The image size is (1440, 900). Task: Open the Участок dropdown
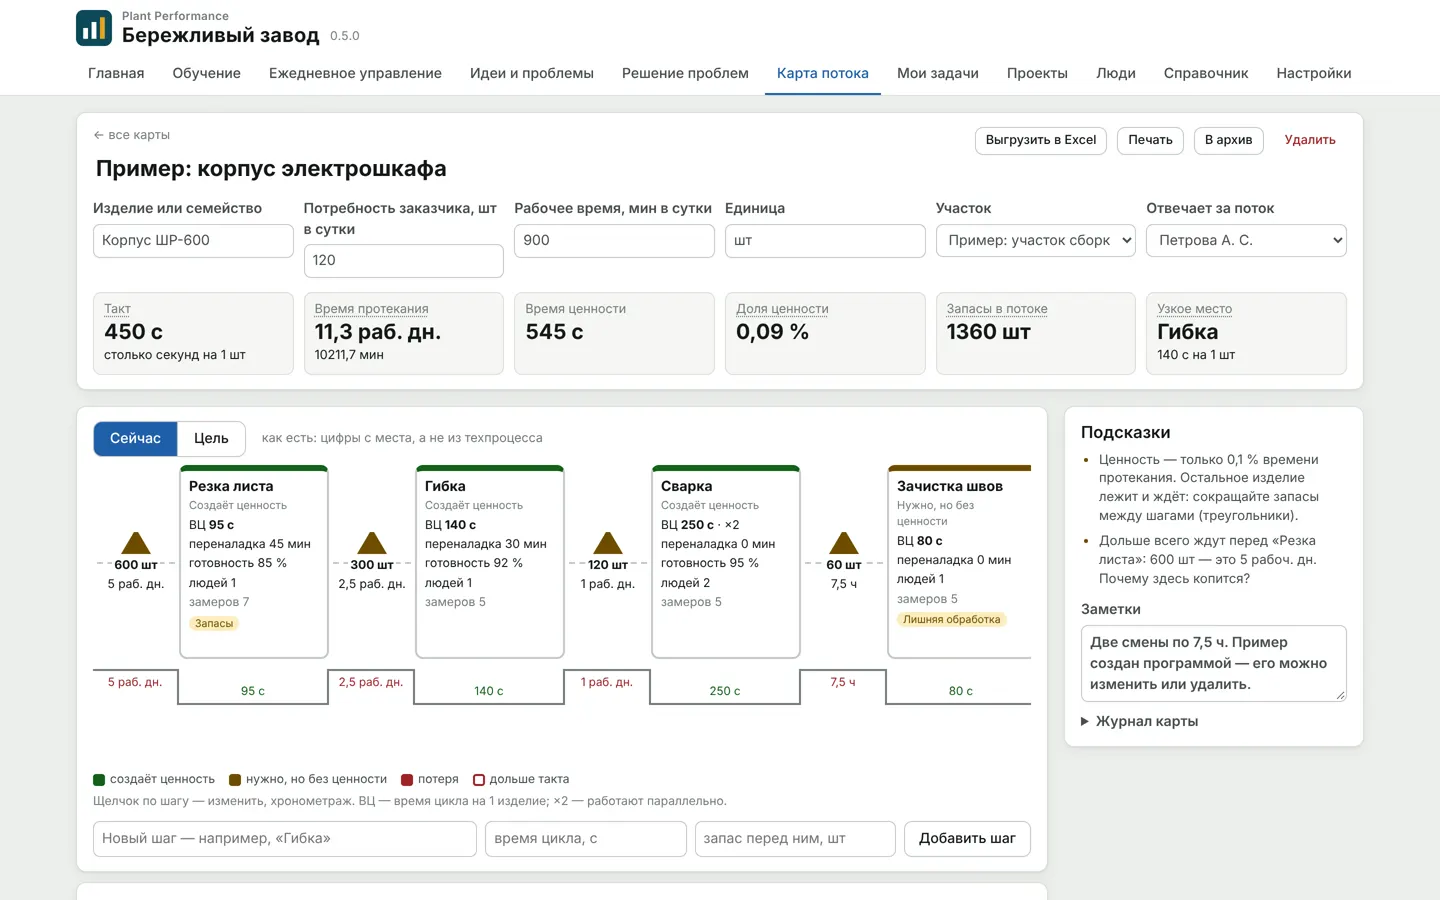(x=1036, y=240)
